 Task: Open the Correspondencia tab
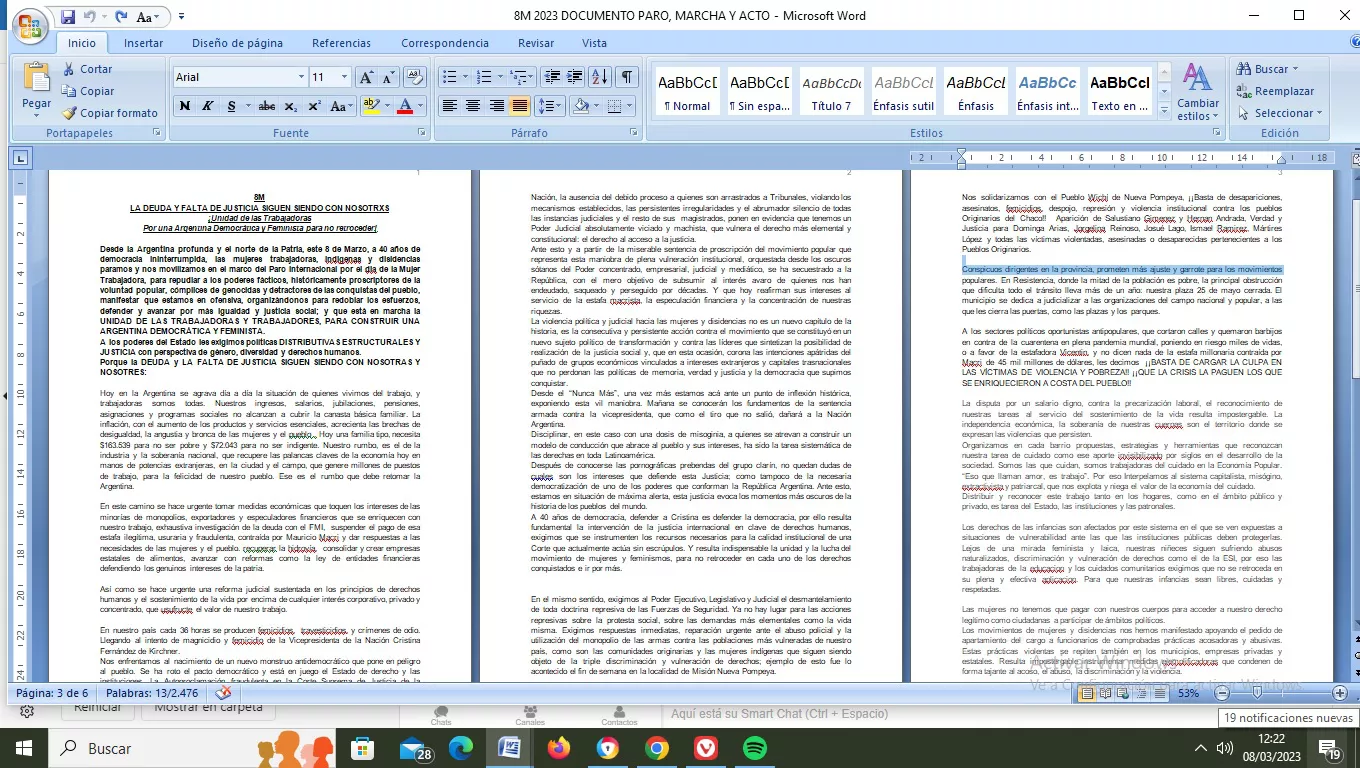(445, 43)
